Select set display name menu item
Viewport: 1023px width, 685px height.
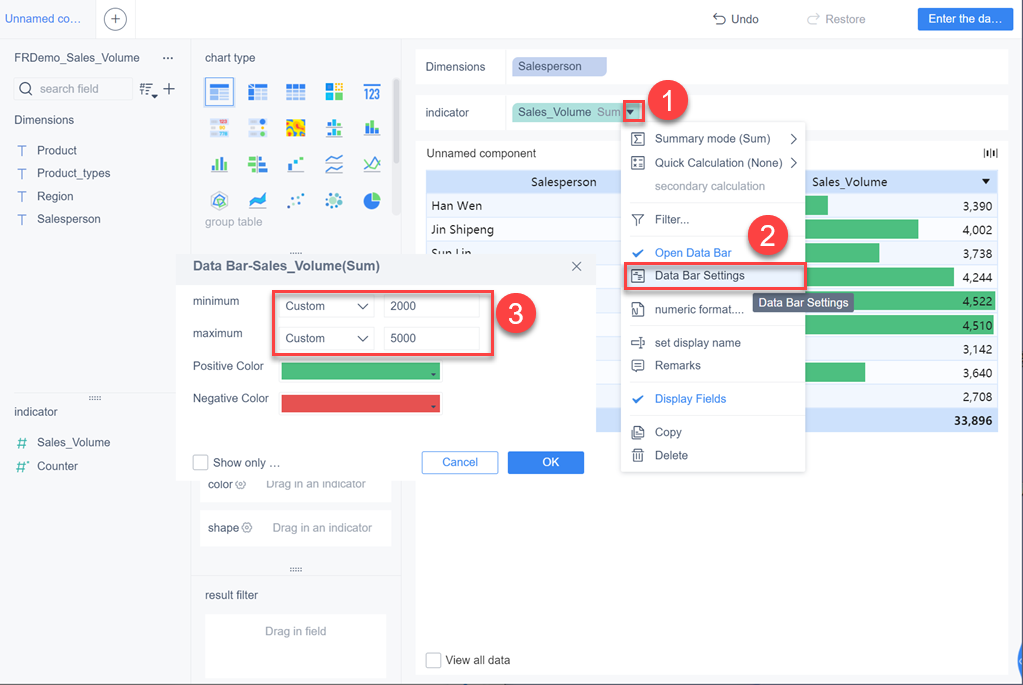713,343
